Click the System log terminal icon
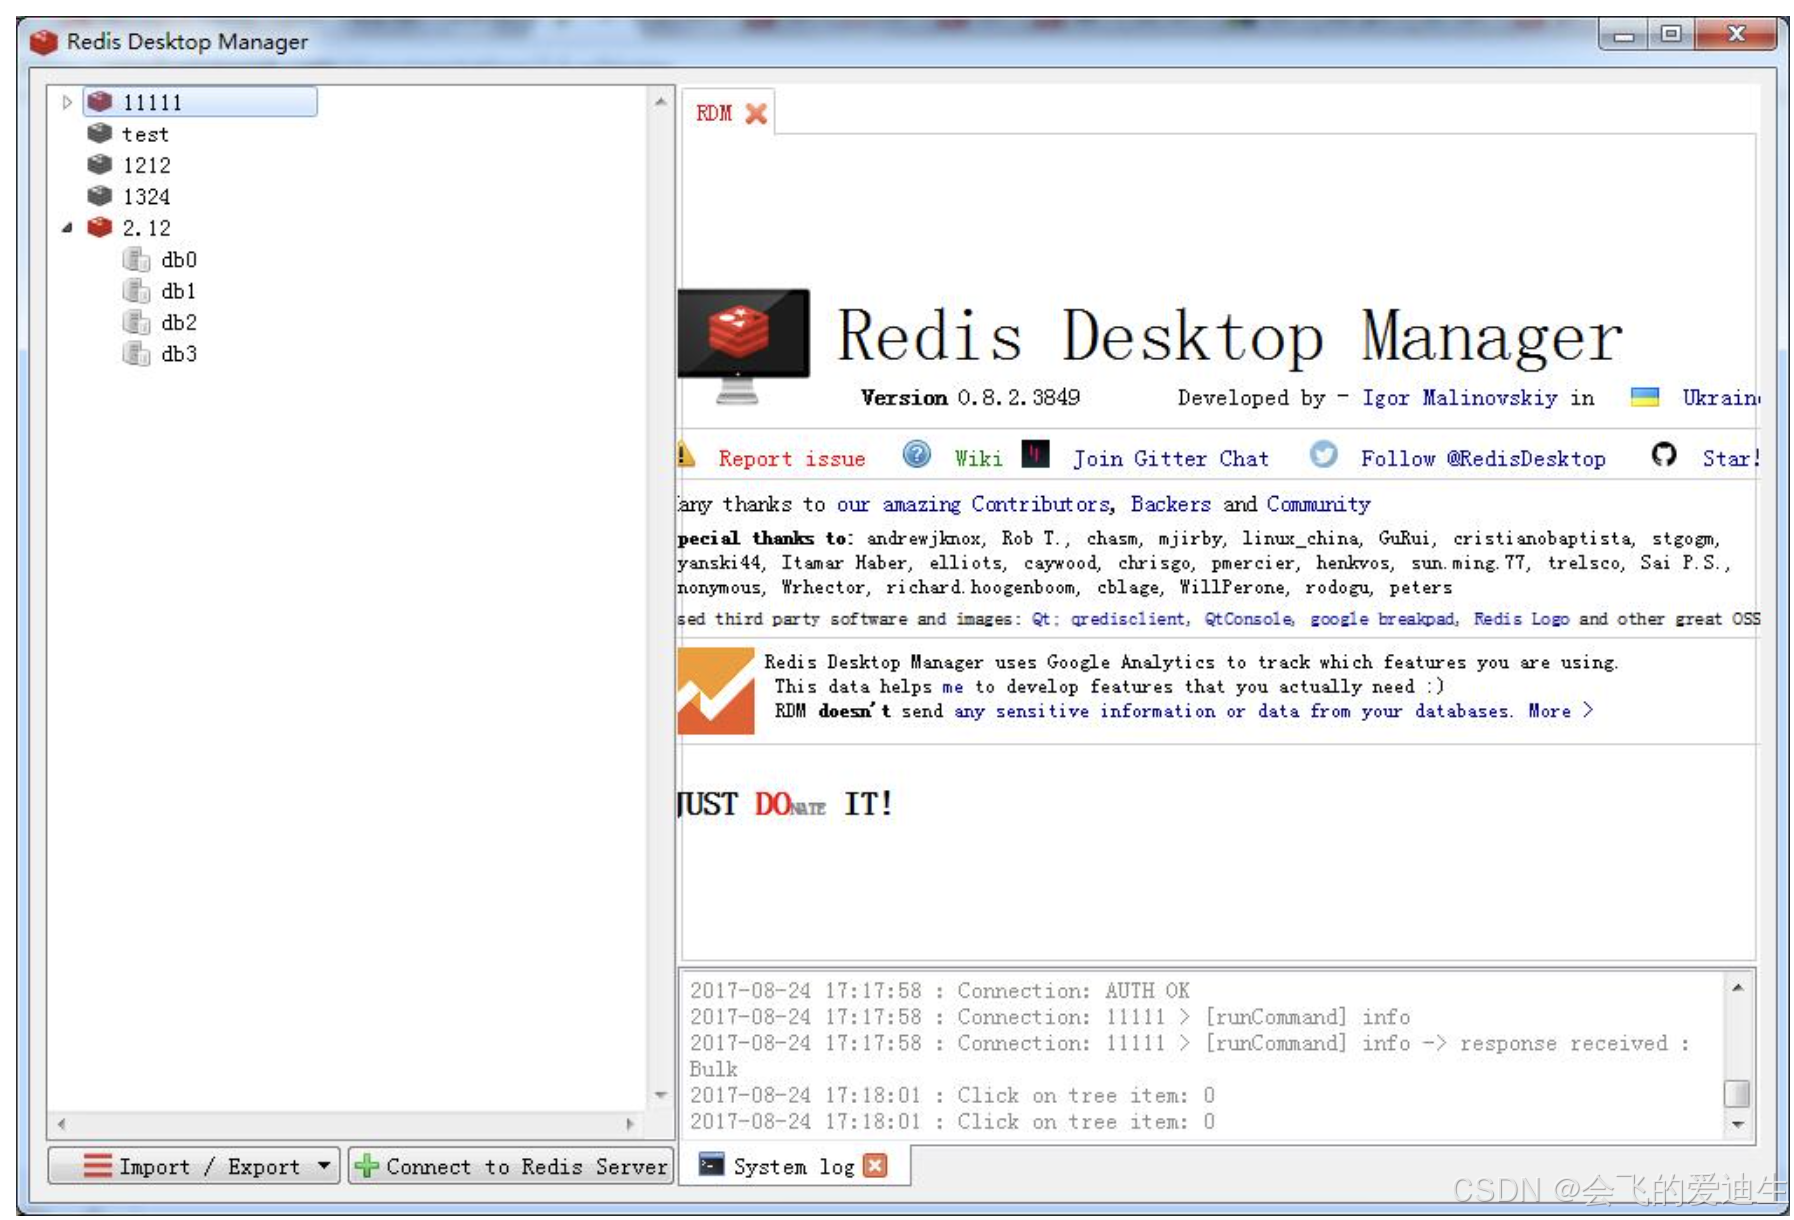Viewport: 1794px width, 1220px height. coord(711,1164)
